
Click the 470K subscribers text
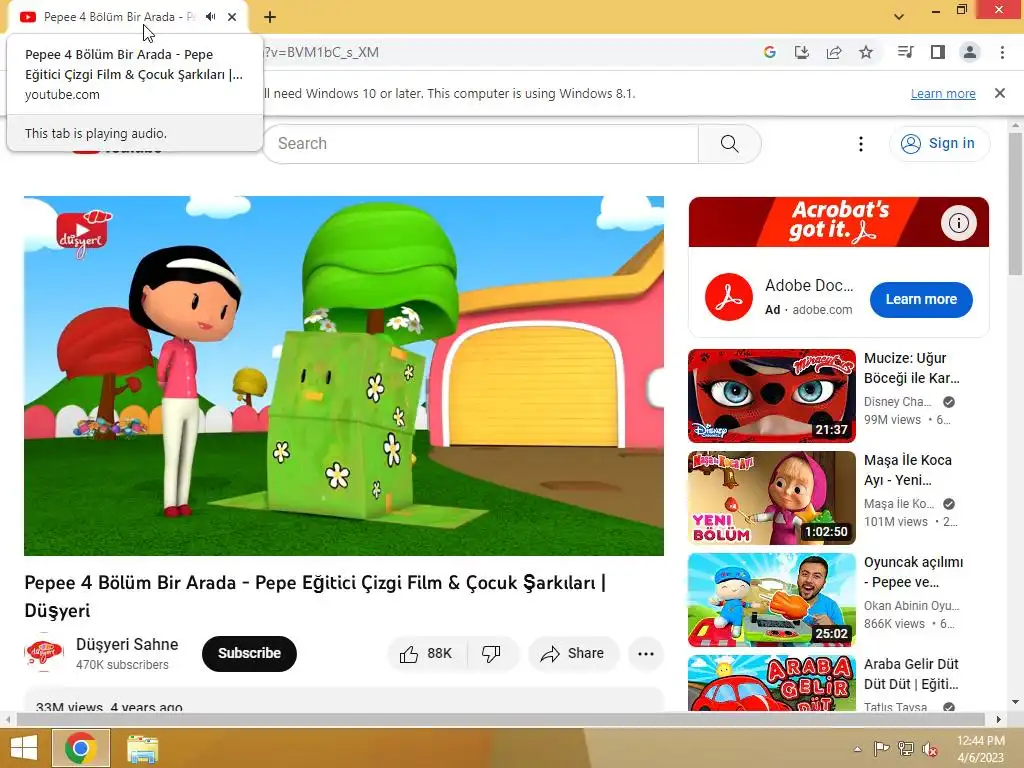click(122, 665)
